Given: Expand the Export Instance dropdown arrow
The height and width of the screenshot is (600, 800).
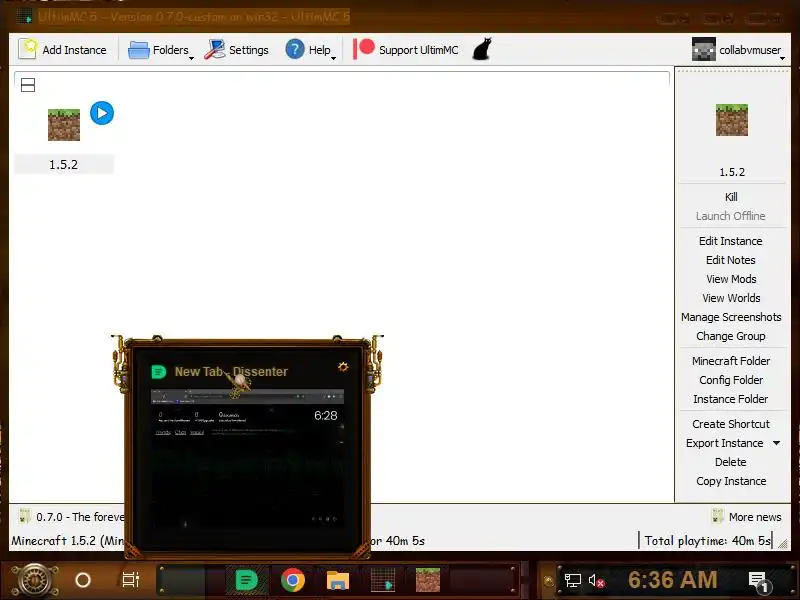Looking at the screenshot, I should (777, 443).
